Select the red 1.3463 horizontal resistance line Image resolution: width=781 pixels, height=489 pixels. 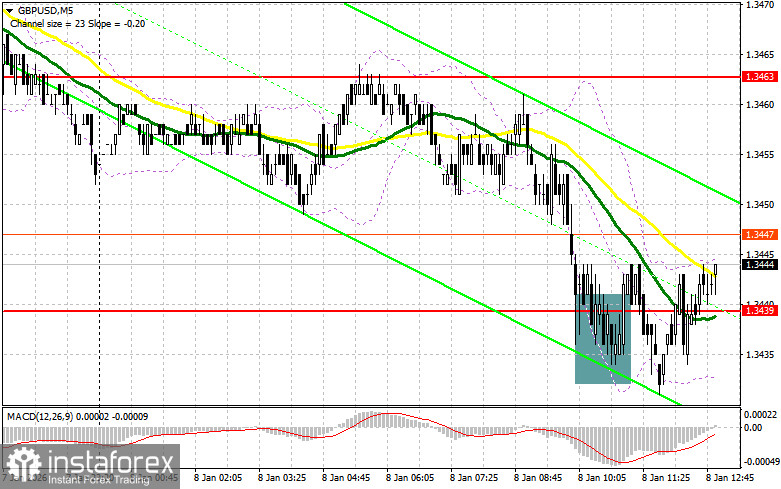pyautogui.click(x=371, y=77)
